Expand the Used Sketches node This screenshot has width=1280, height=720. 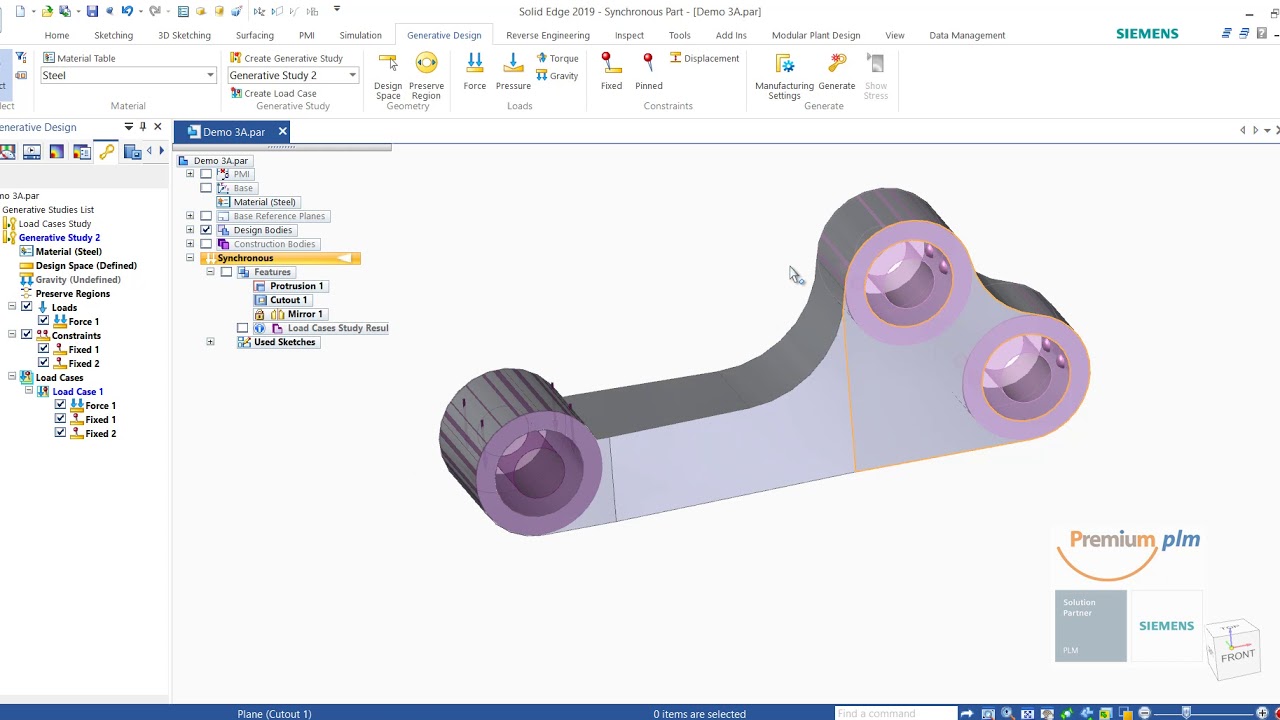(210, 342)
